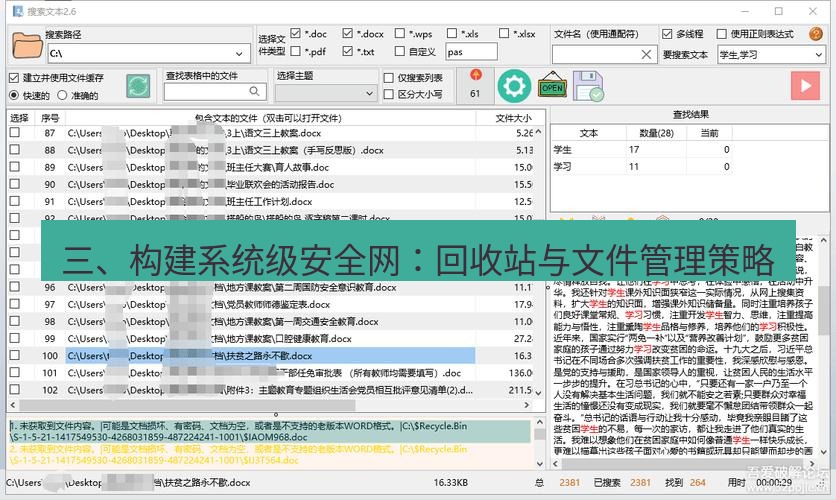Select the 学习 row in 查找结果
Viewport: 836px width, 500px height.
click(641, 167)
